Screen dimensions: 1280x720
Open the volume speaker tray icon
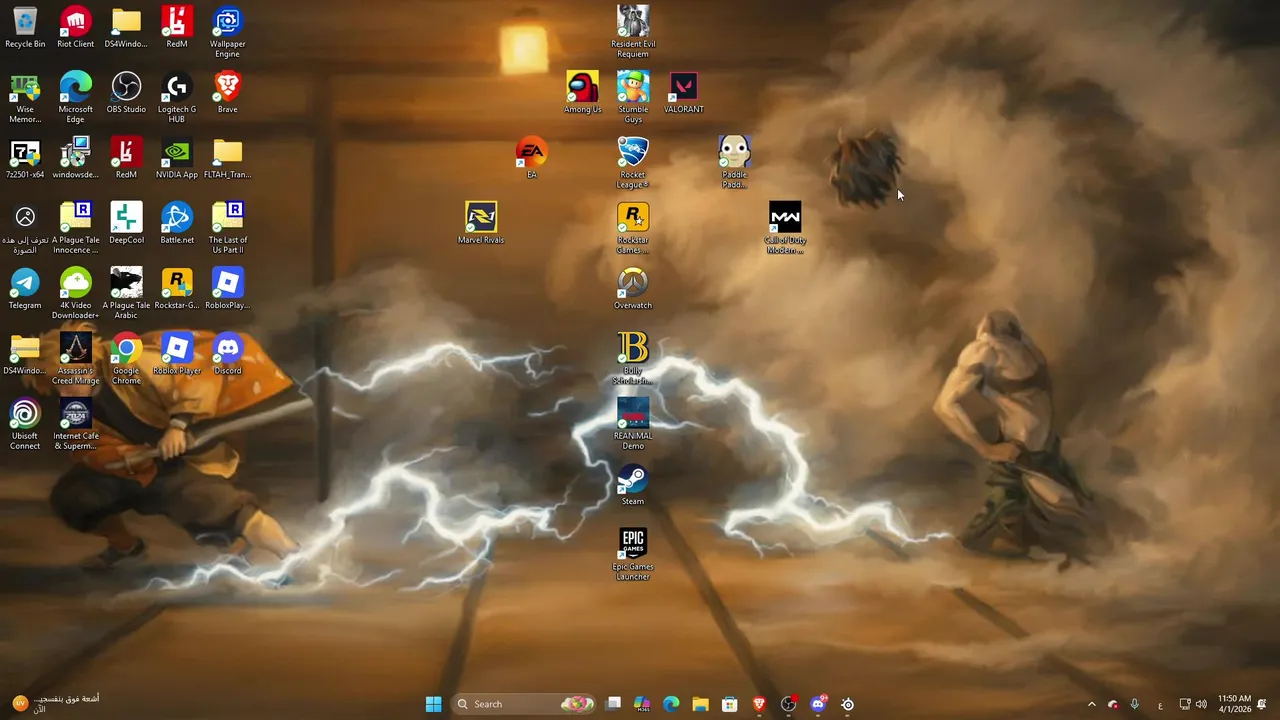click(1201, 704)
